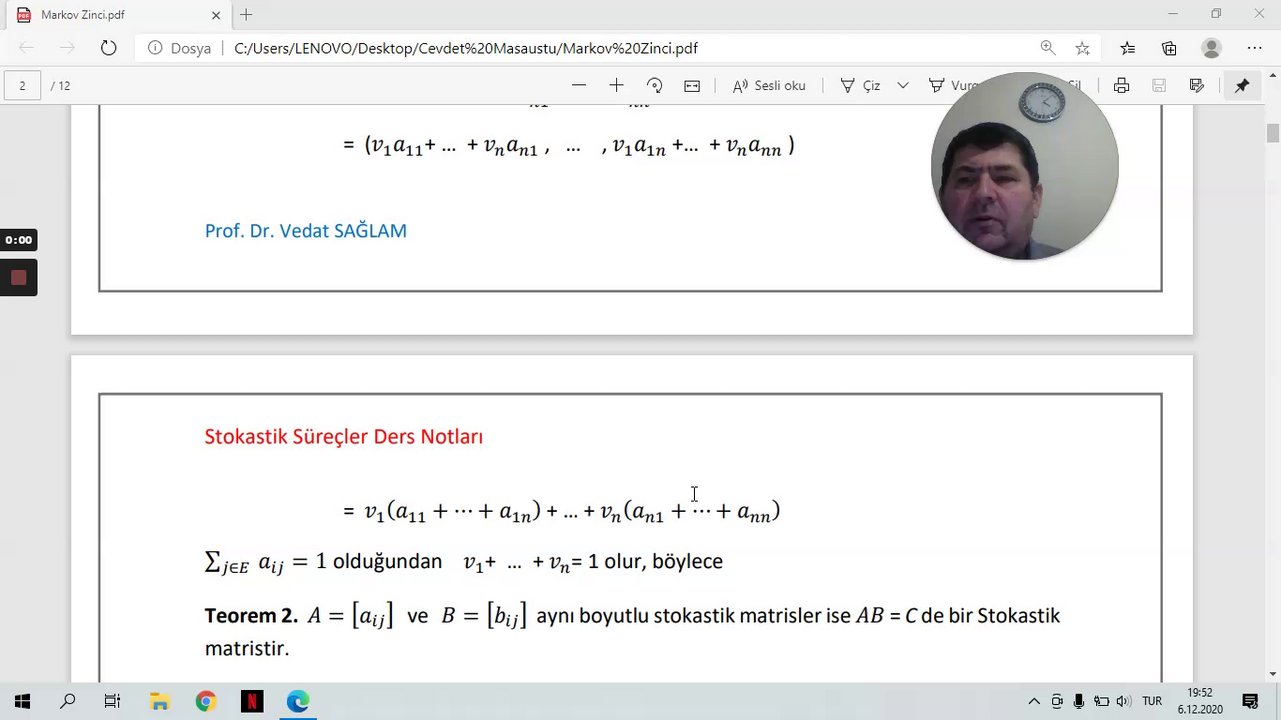Viewport: 1281px width, 720px height.
Task: Click the Microsoft Edge taskbar icon
Action: [x=298, y=701]
